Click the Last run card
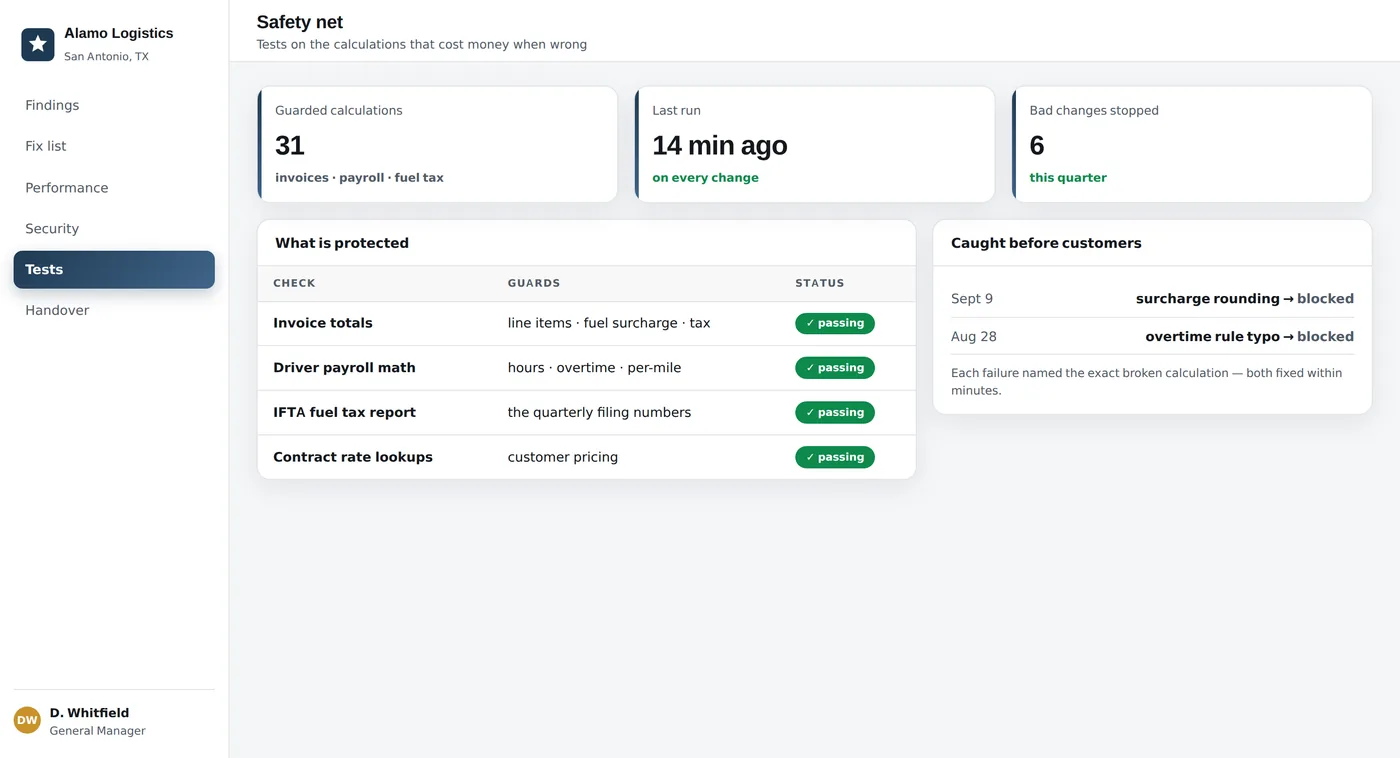 (x=814, y=144)
